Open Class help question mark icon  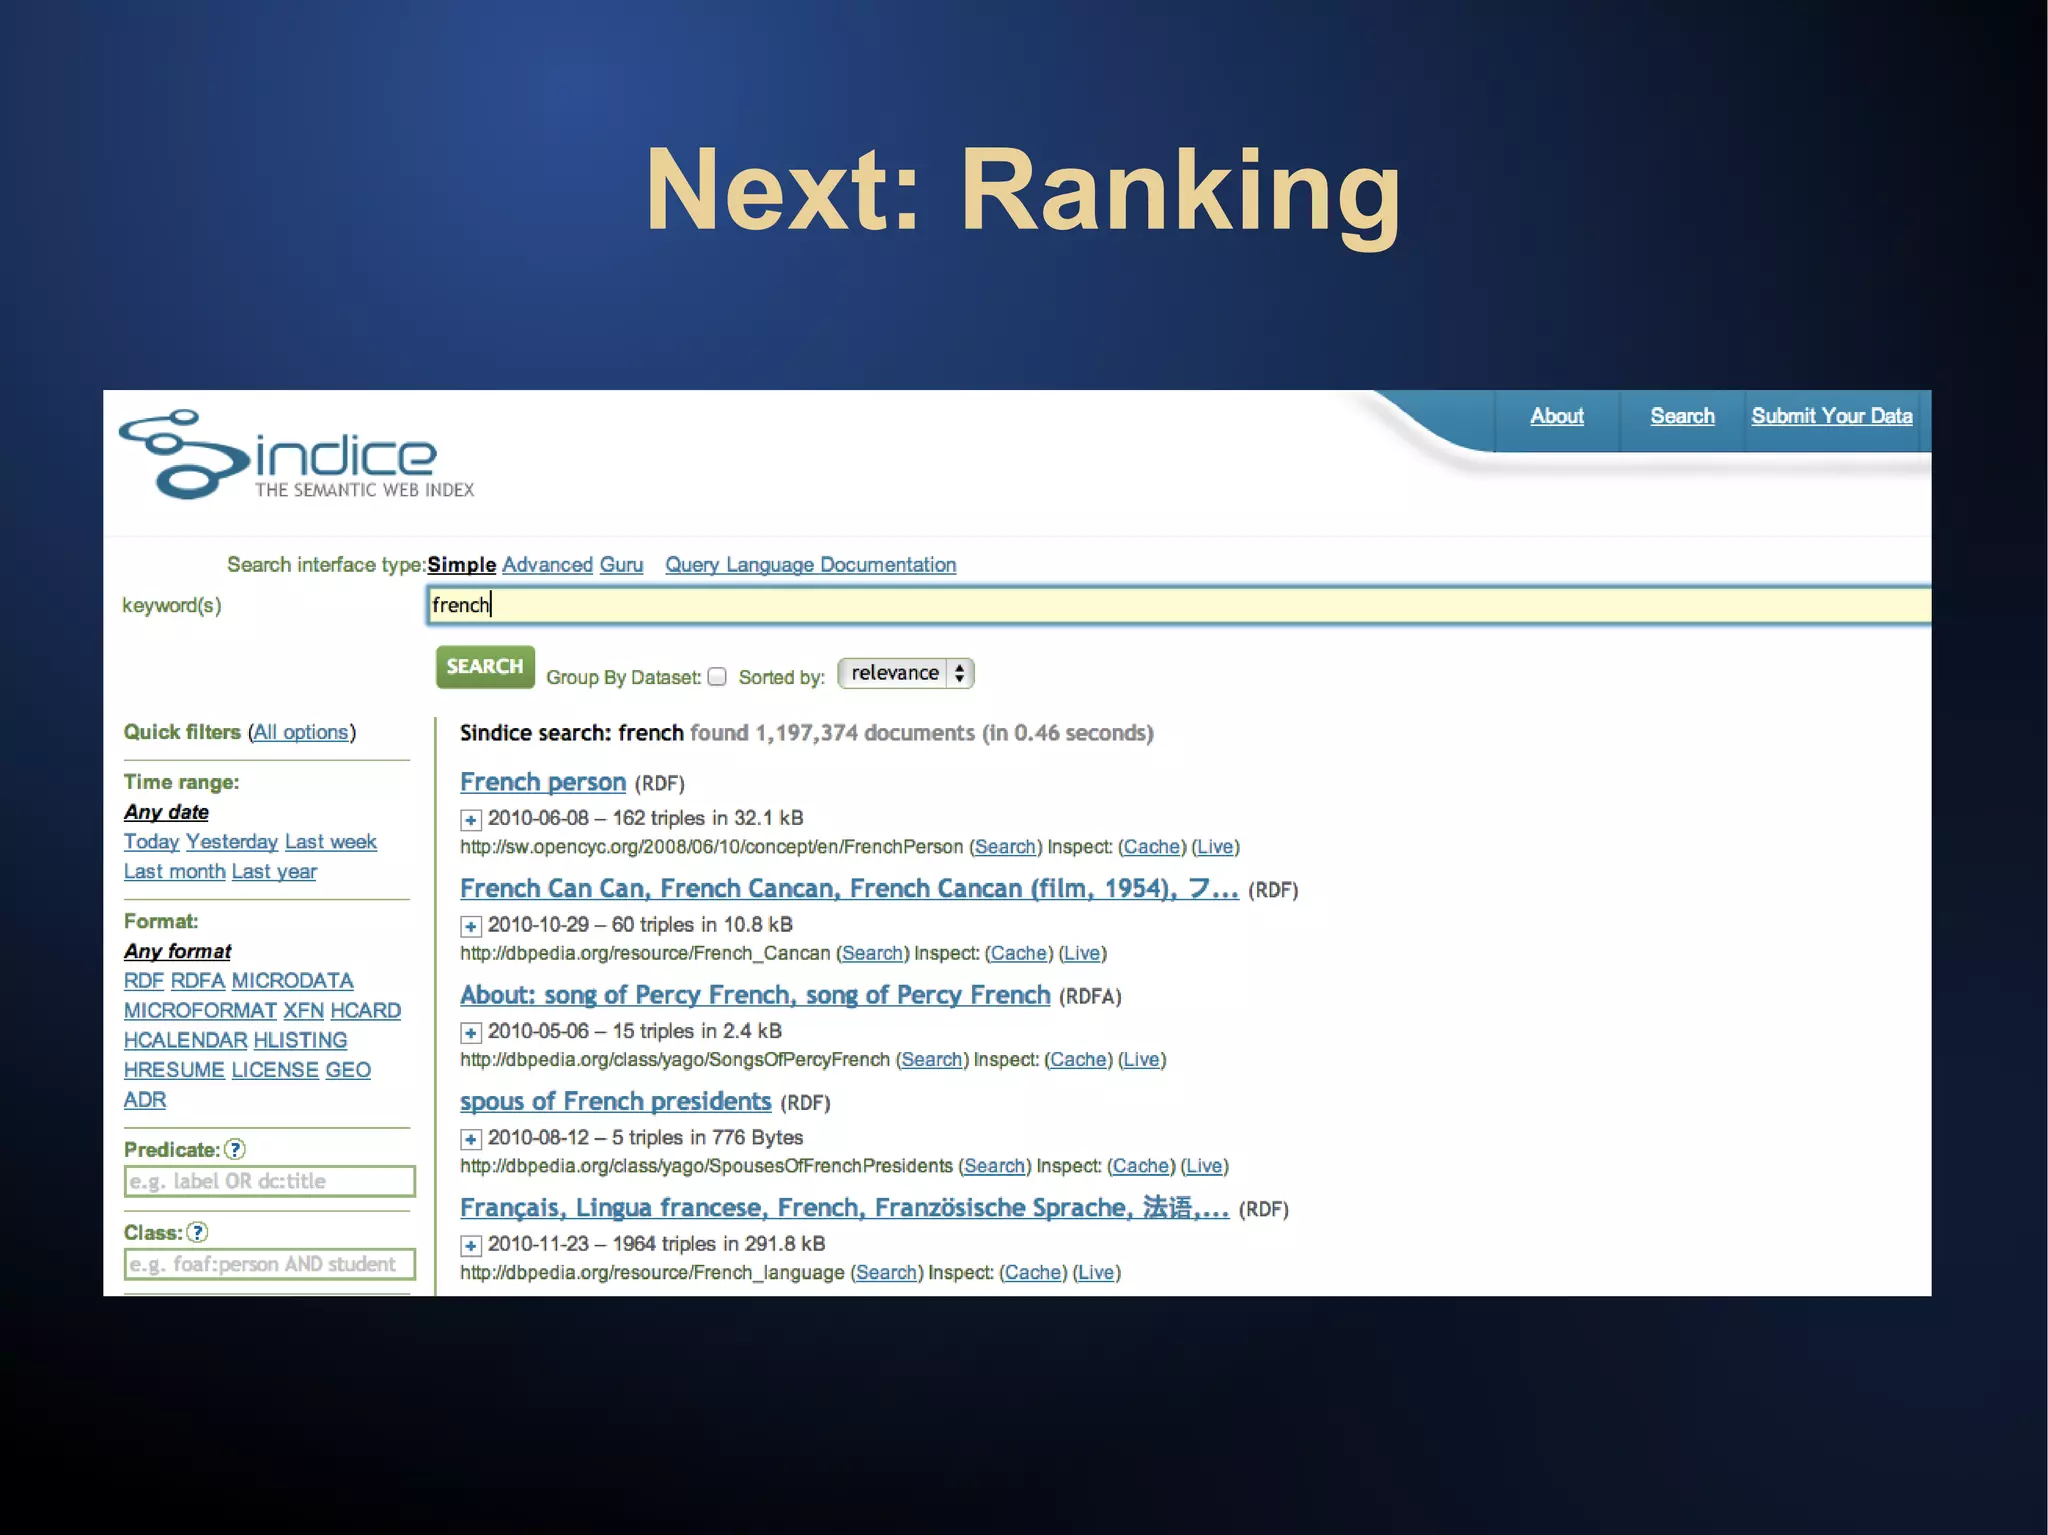click(198, 1232)
